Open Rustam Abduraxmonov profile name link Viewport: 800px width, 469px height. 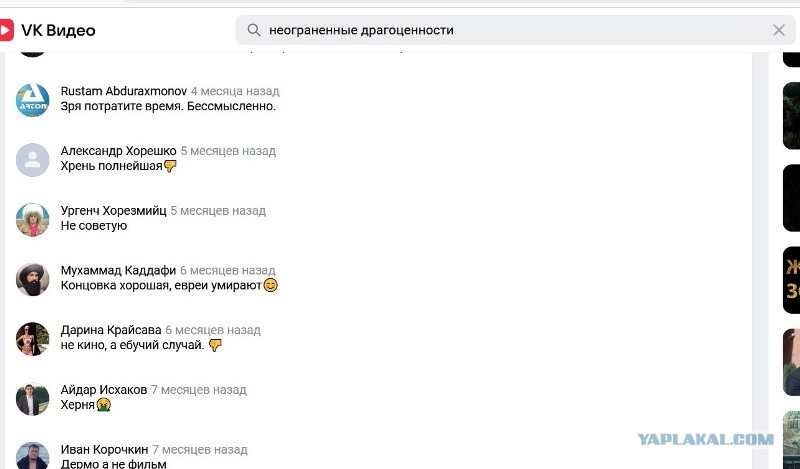click(123, 91)
